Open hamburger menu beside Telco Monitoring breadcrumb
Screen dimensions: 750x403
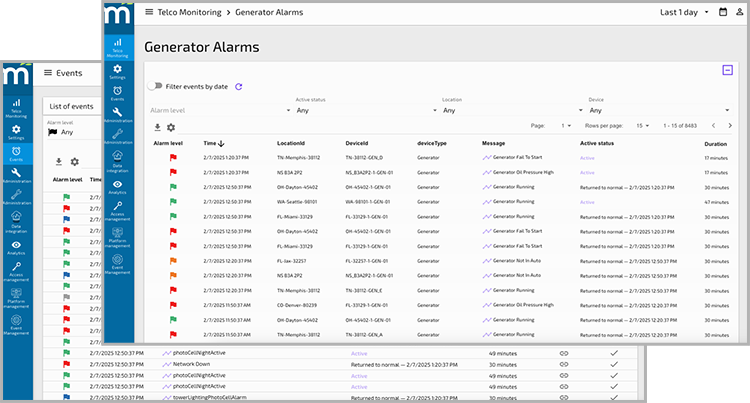149,12
